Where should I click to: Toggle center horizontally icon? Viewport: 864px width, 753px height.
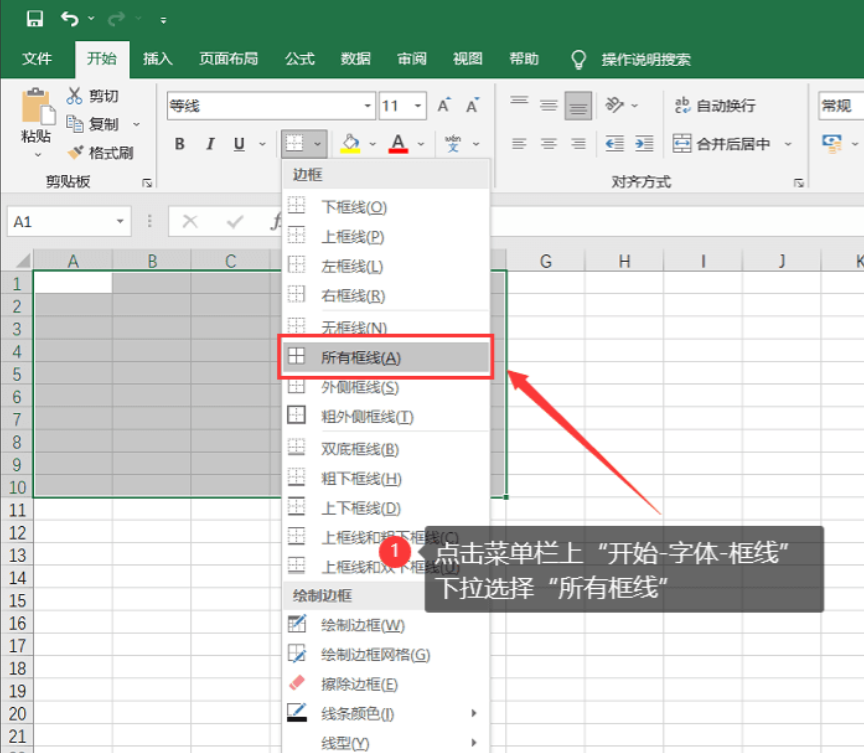[x=549, y=144]
